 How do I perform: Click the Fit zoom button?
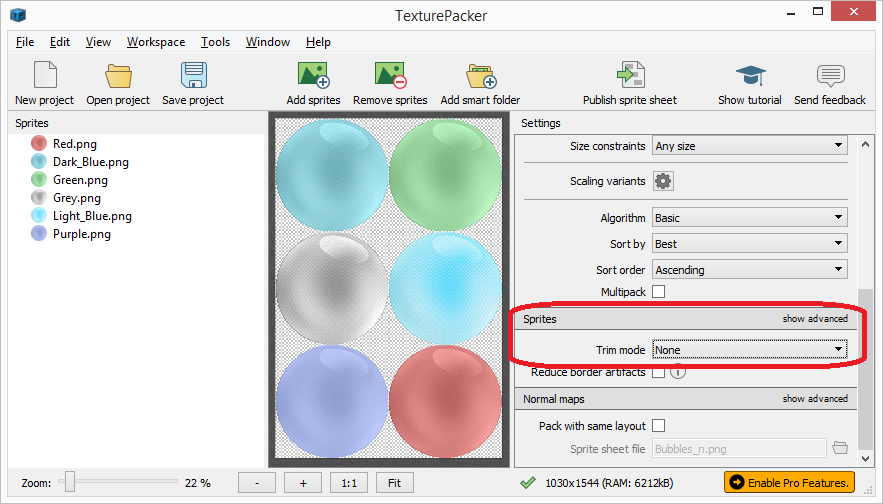(x=395, y=483)
